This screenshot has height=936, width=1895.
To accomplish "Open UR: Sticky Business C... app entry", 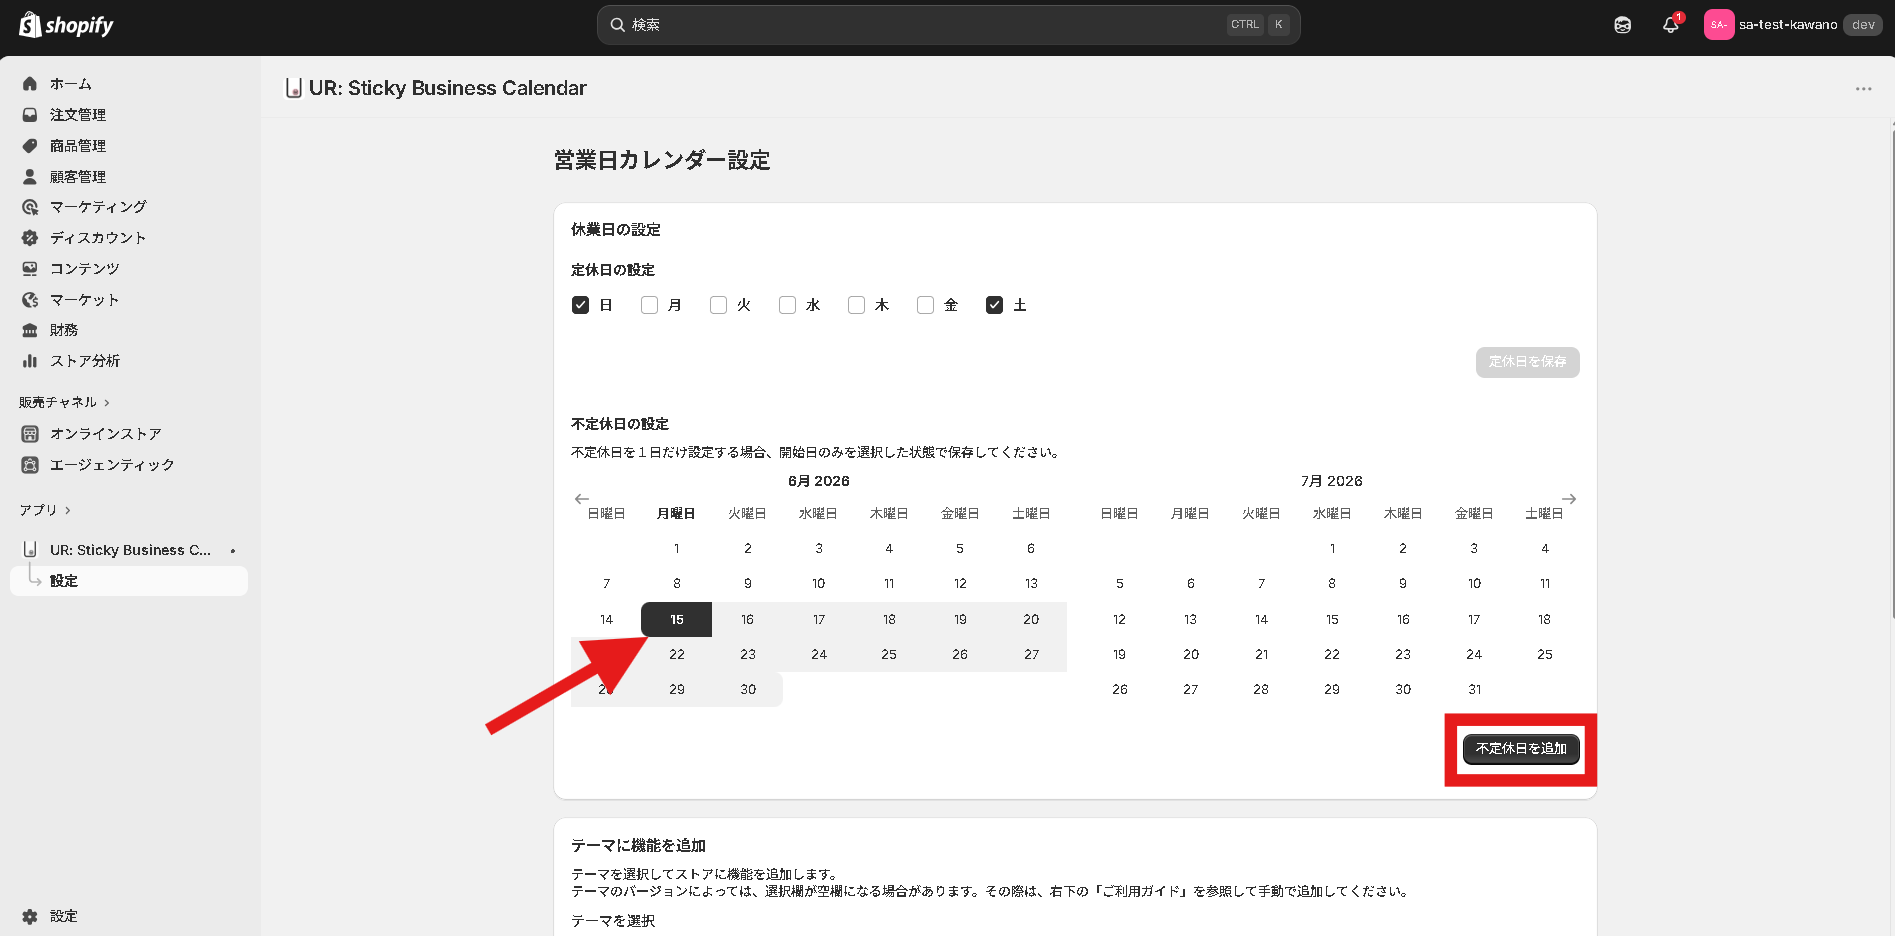I will point(130,550).
